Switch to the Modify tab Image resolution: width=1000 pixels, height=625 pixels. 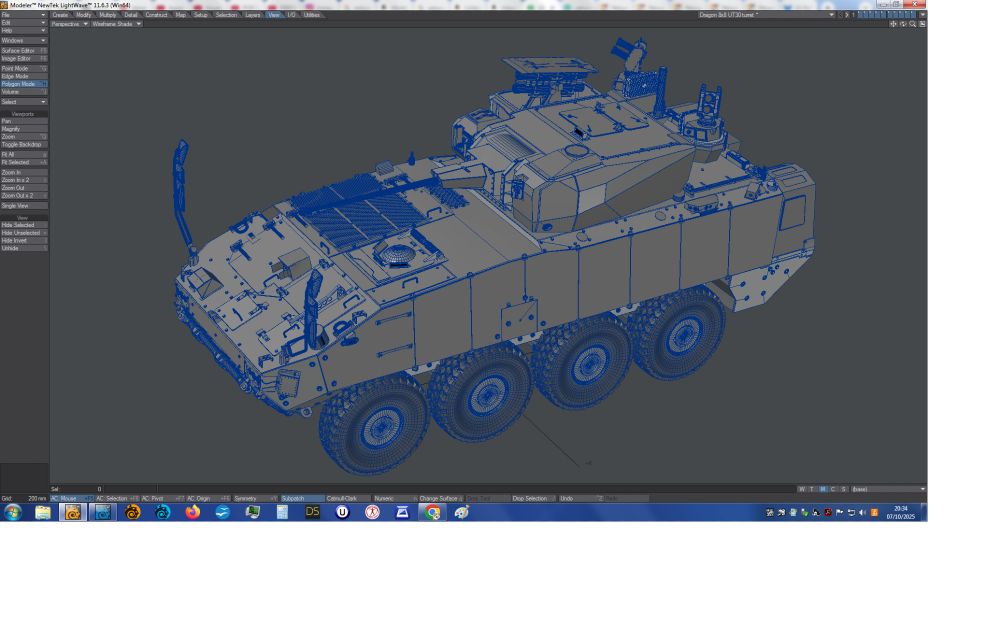pos(84,15)
